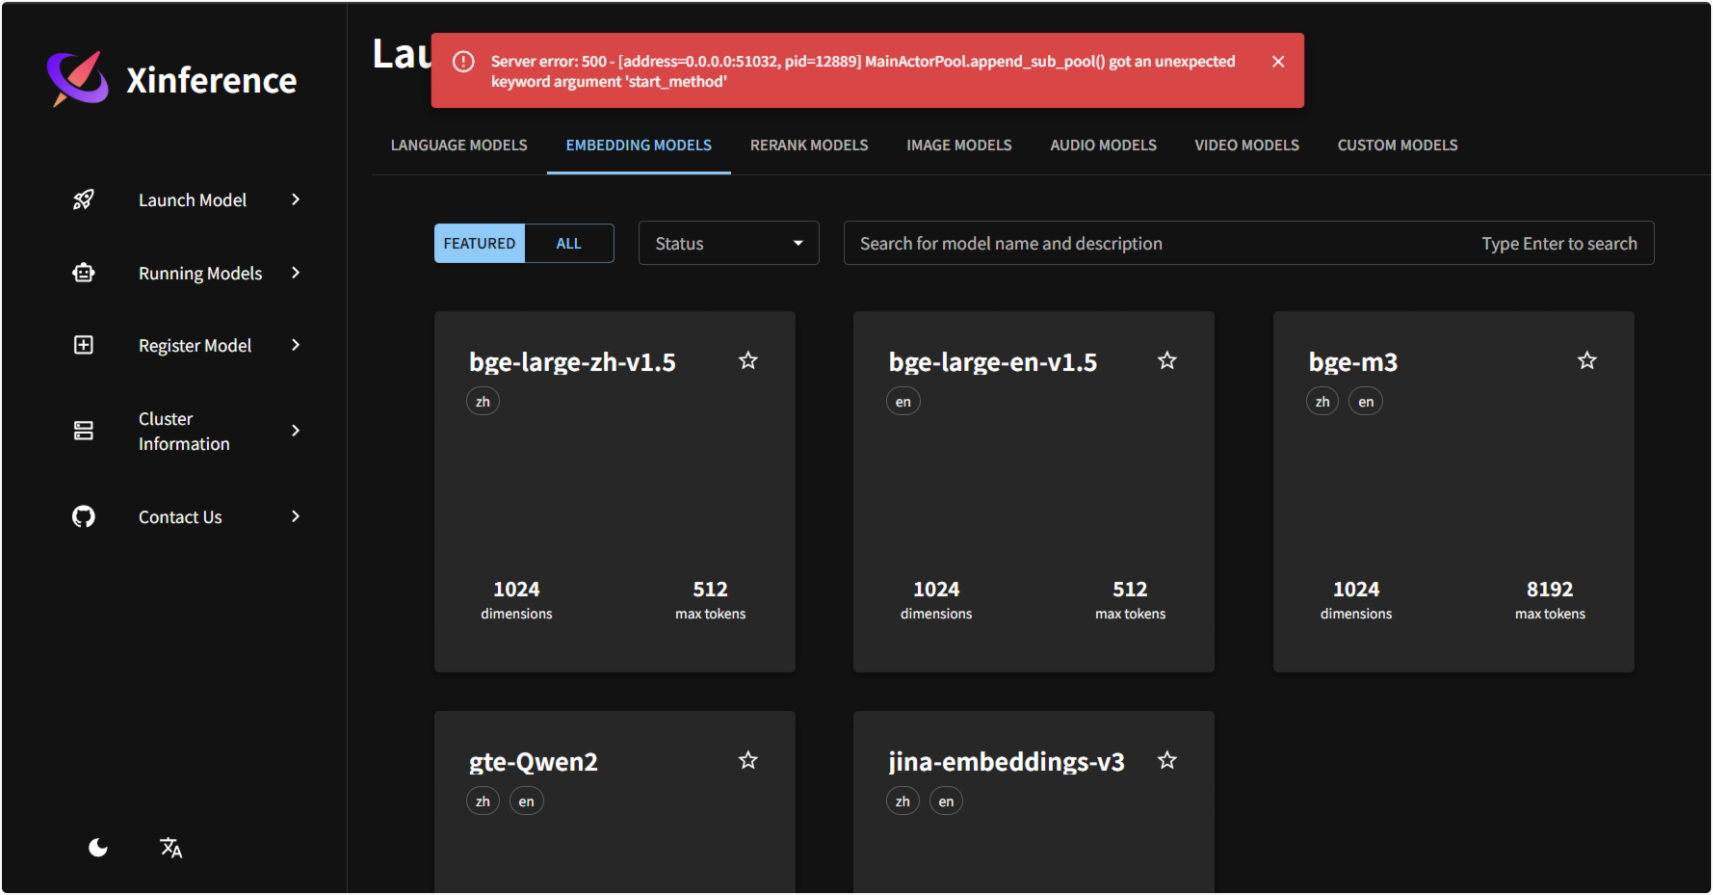This screenshot has width=1713, height=895.
Task: Click the Xinference title text
Action: 211,80
